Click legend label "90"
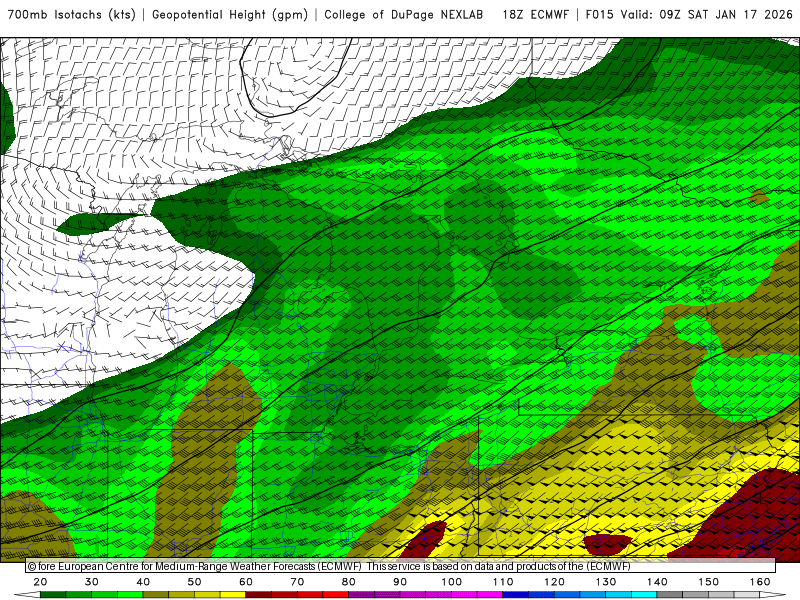800x600 pixels. 400,582
